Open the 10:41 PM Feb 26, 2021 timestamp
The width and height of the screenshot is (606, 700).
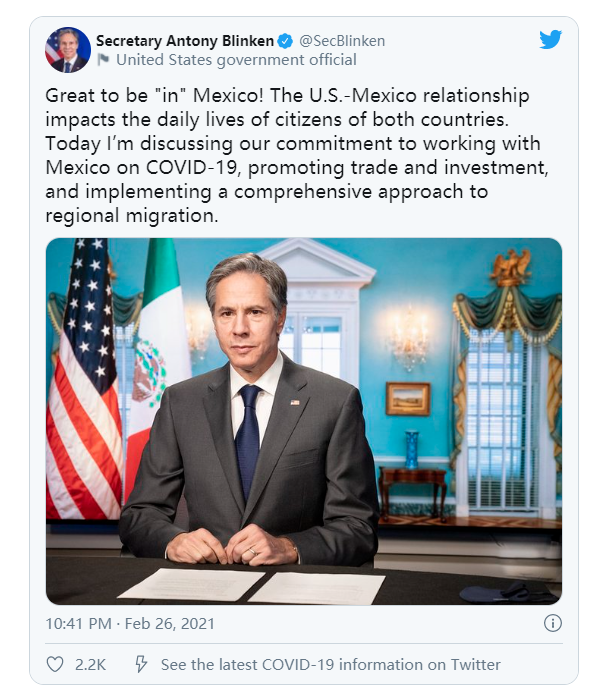[130, 623]
